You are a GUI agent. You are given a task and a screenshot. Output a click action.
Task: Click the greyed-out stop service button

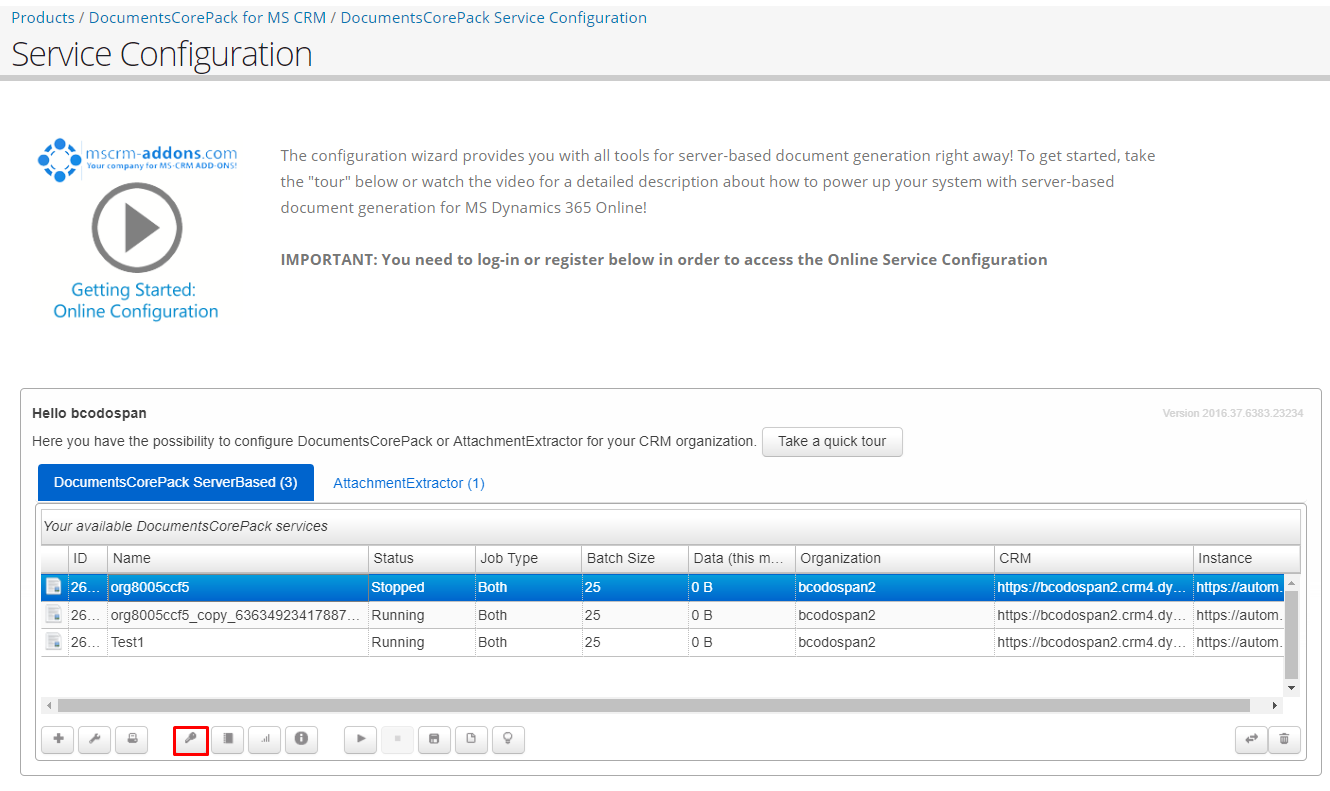397,739
